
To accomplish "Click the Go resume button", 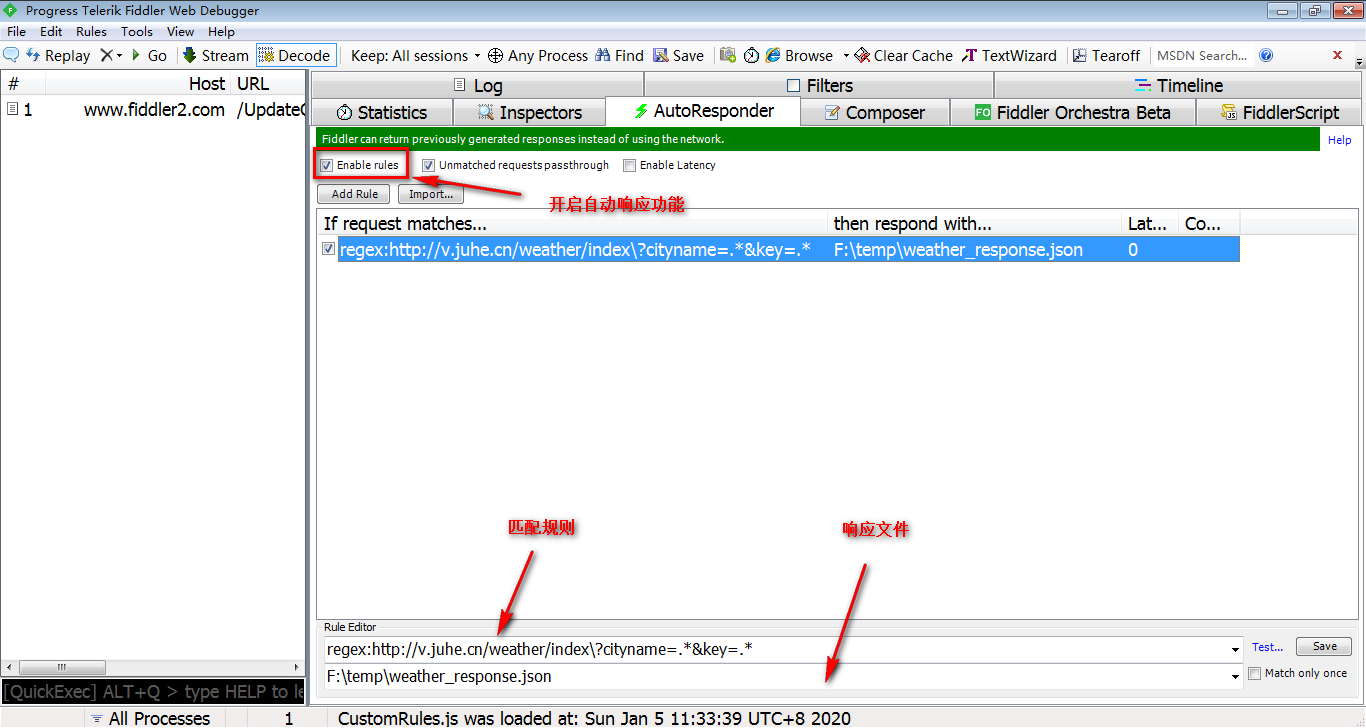I will coord(149,55).
